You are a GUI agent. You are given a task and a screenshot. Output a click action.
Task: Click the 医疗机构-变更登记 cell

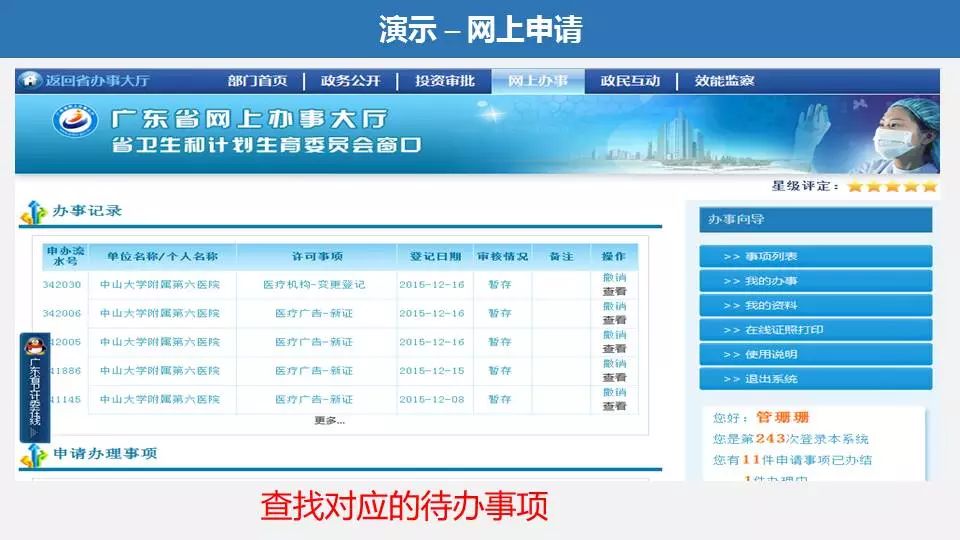tap(314, 285)
